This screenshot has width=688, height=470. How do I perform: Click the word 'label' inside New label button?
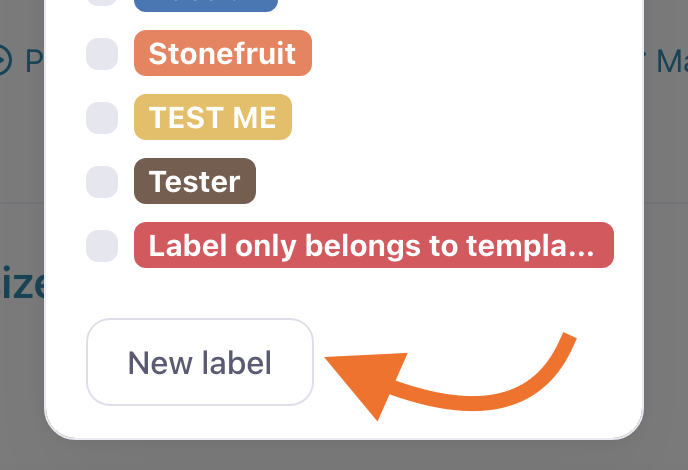click(x=236, y=362)
